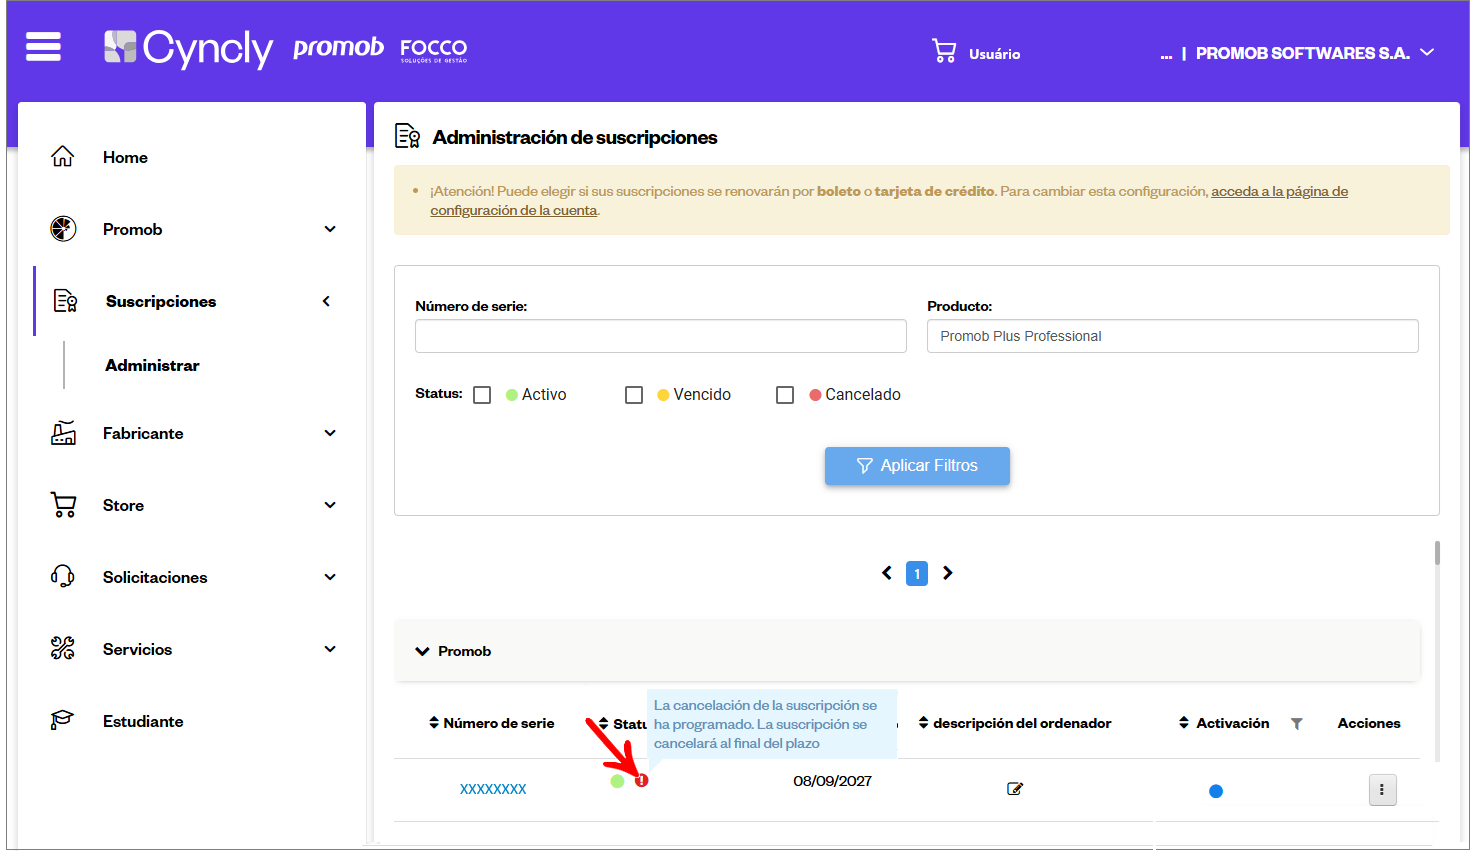The width and height of the screenshot is (1483, 861).
Task: Click the Estudiante graduation cap icon
Action: [63, 720]
